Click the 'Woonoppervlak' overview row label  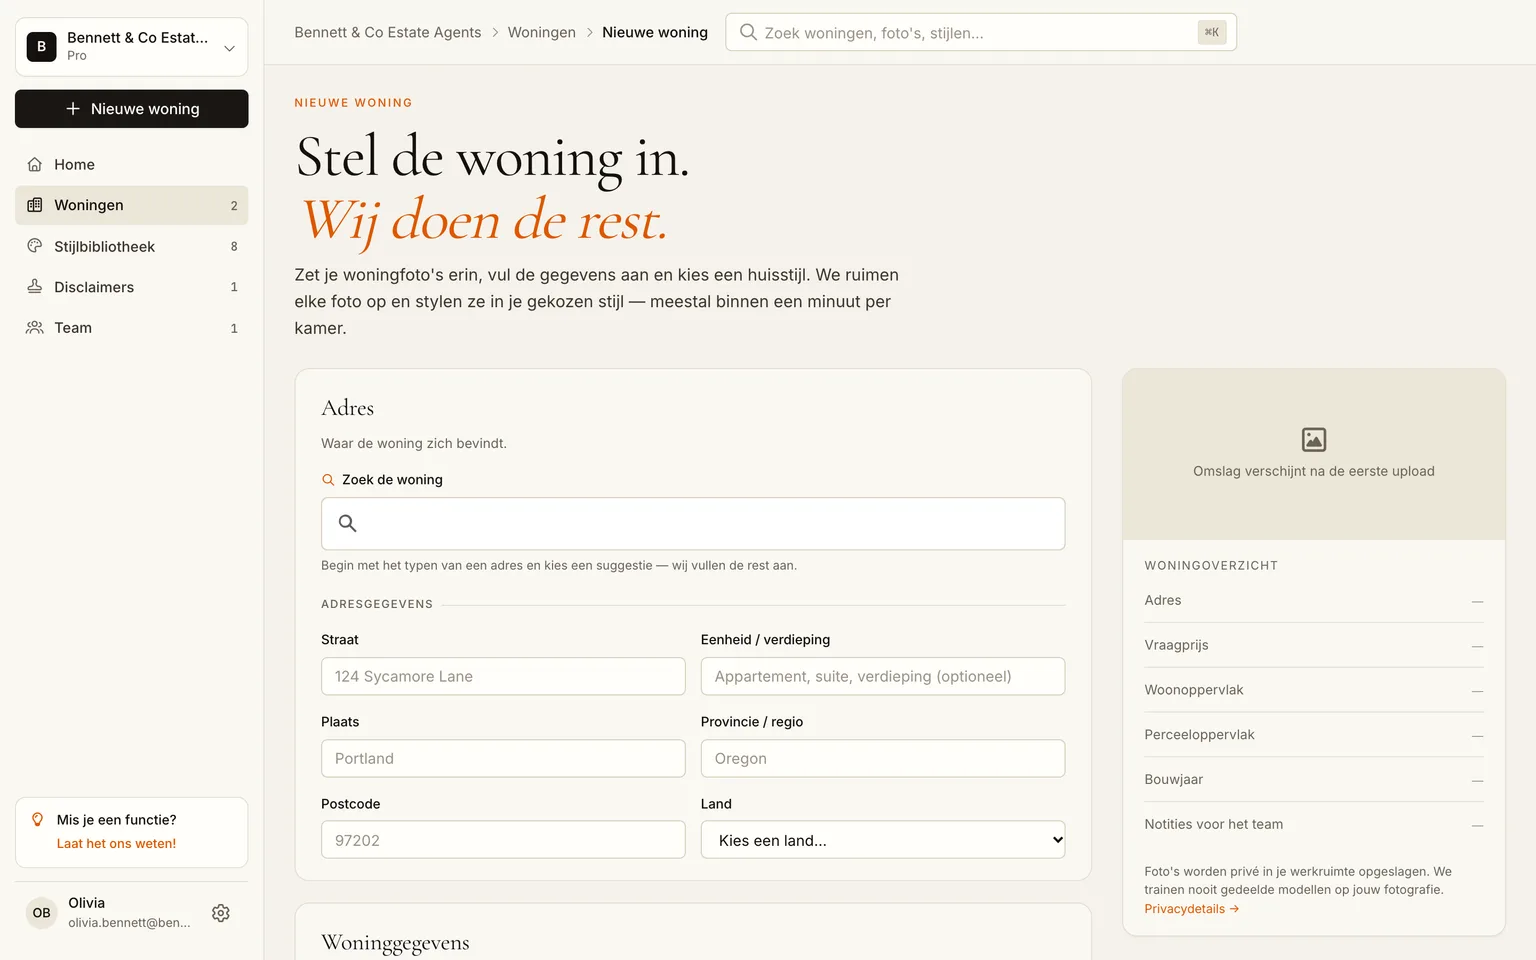[1194, 690]
